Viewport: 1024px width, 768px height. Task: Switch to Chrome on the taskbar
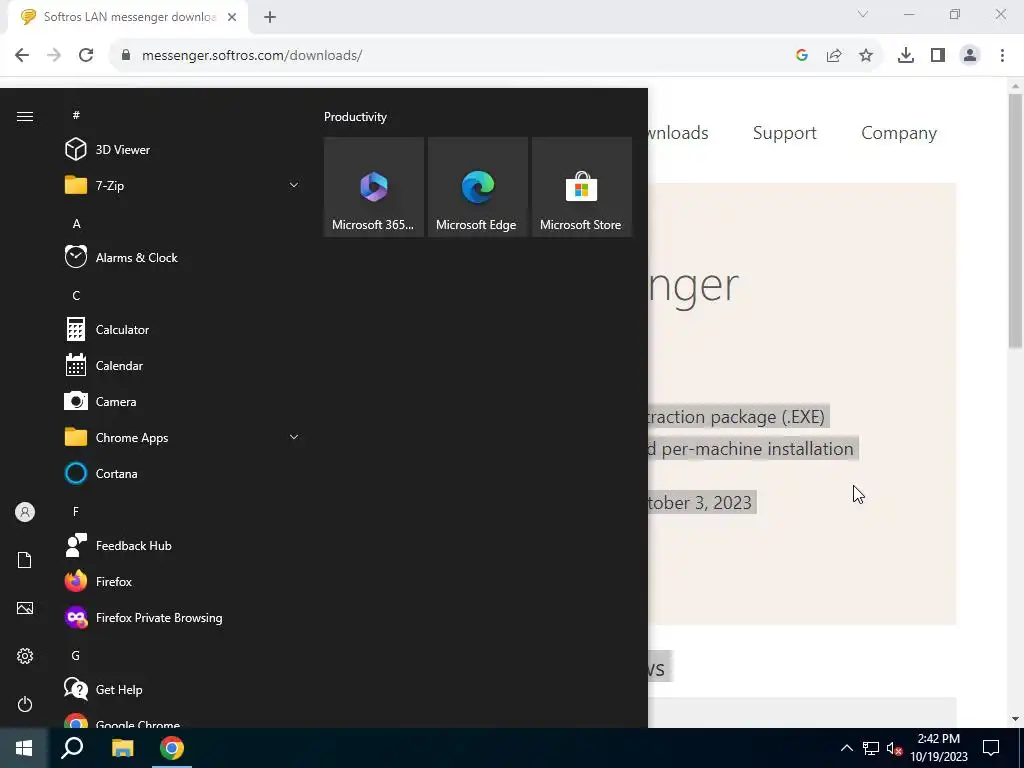(x=172, y=748)
